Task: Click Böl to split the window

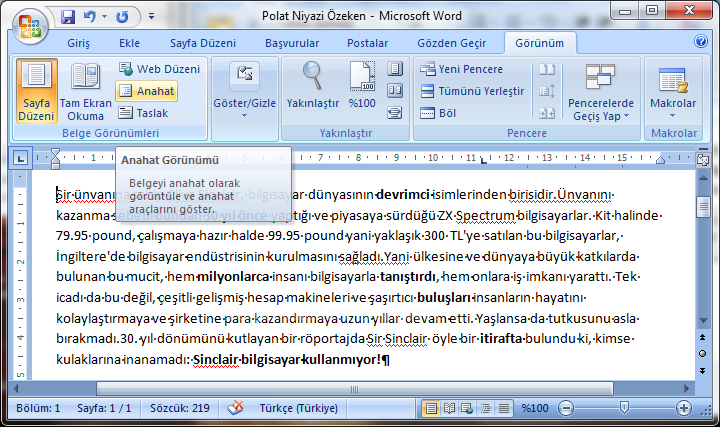Action: (x=438, y=113)
